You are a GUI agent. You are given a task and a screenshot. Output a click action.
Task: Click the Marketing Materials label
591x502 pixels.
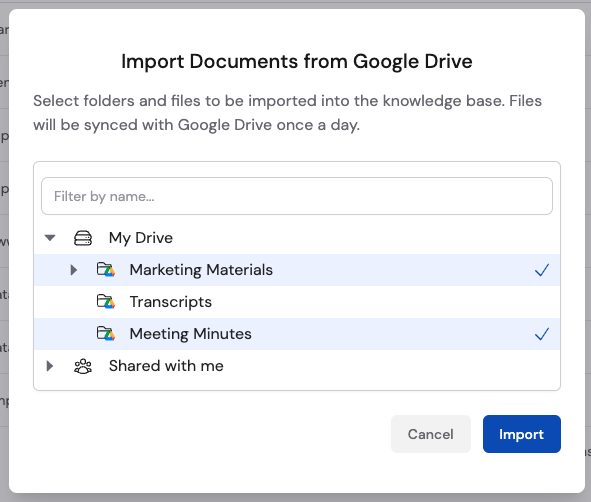[201, 270]
